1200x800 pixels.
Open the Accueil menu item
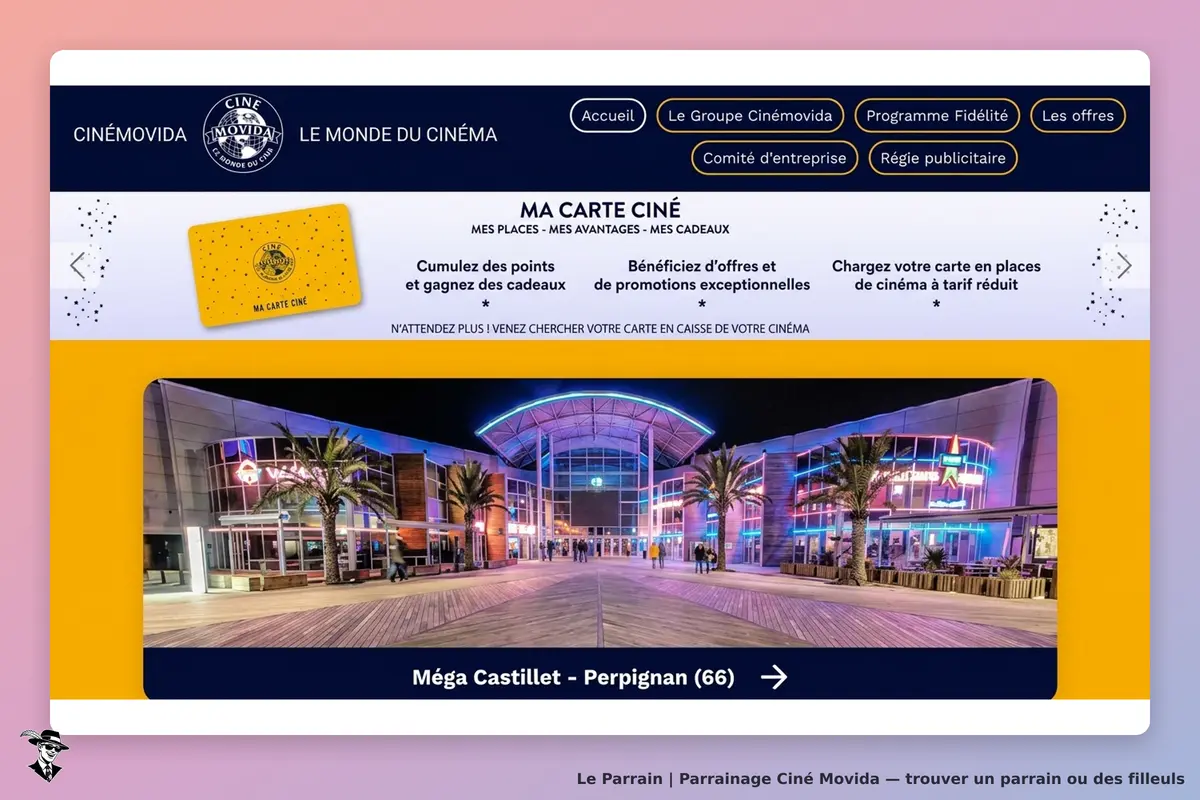click(608, 116)
